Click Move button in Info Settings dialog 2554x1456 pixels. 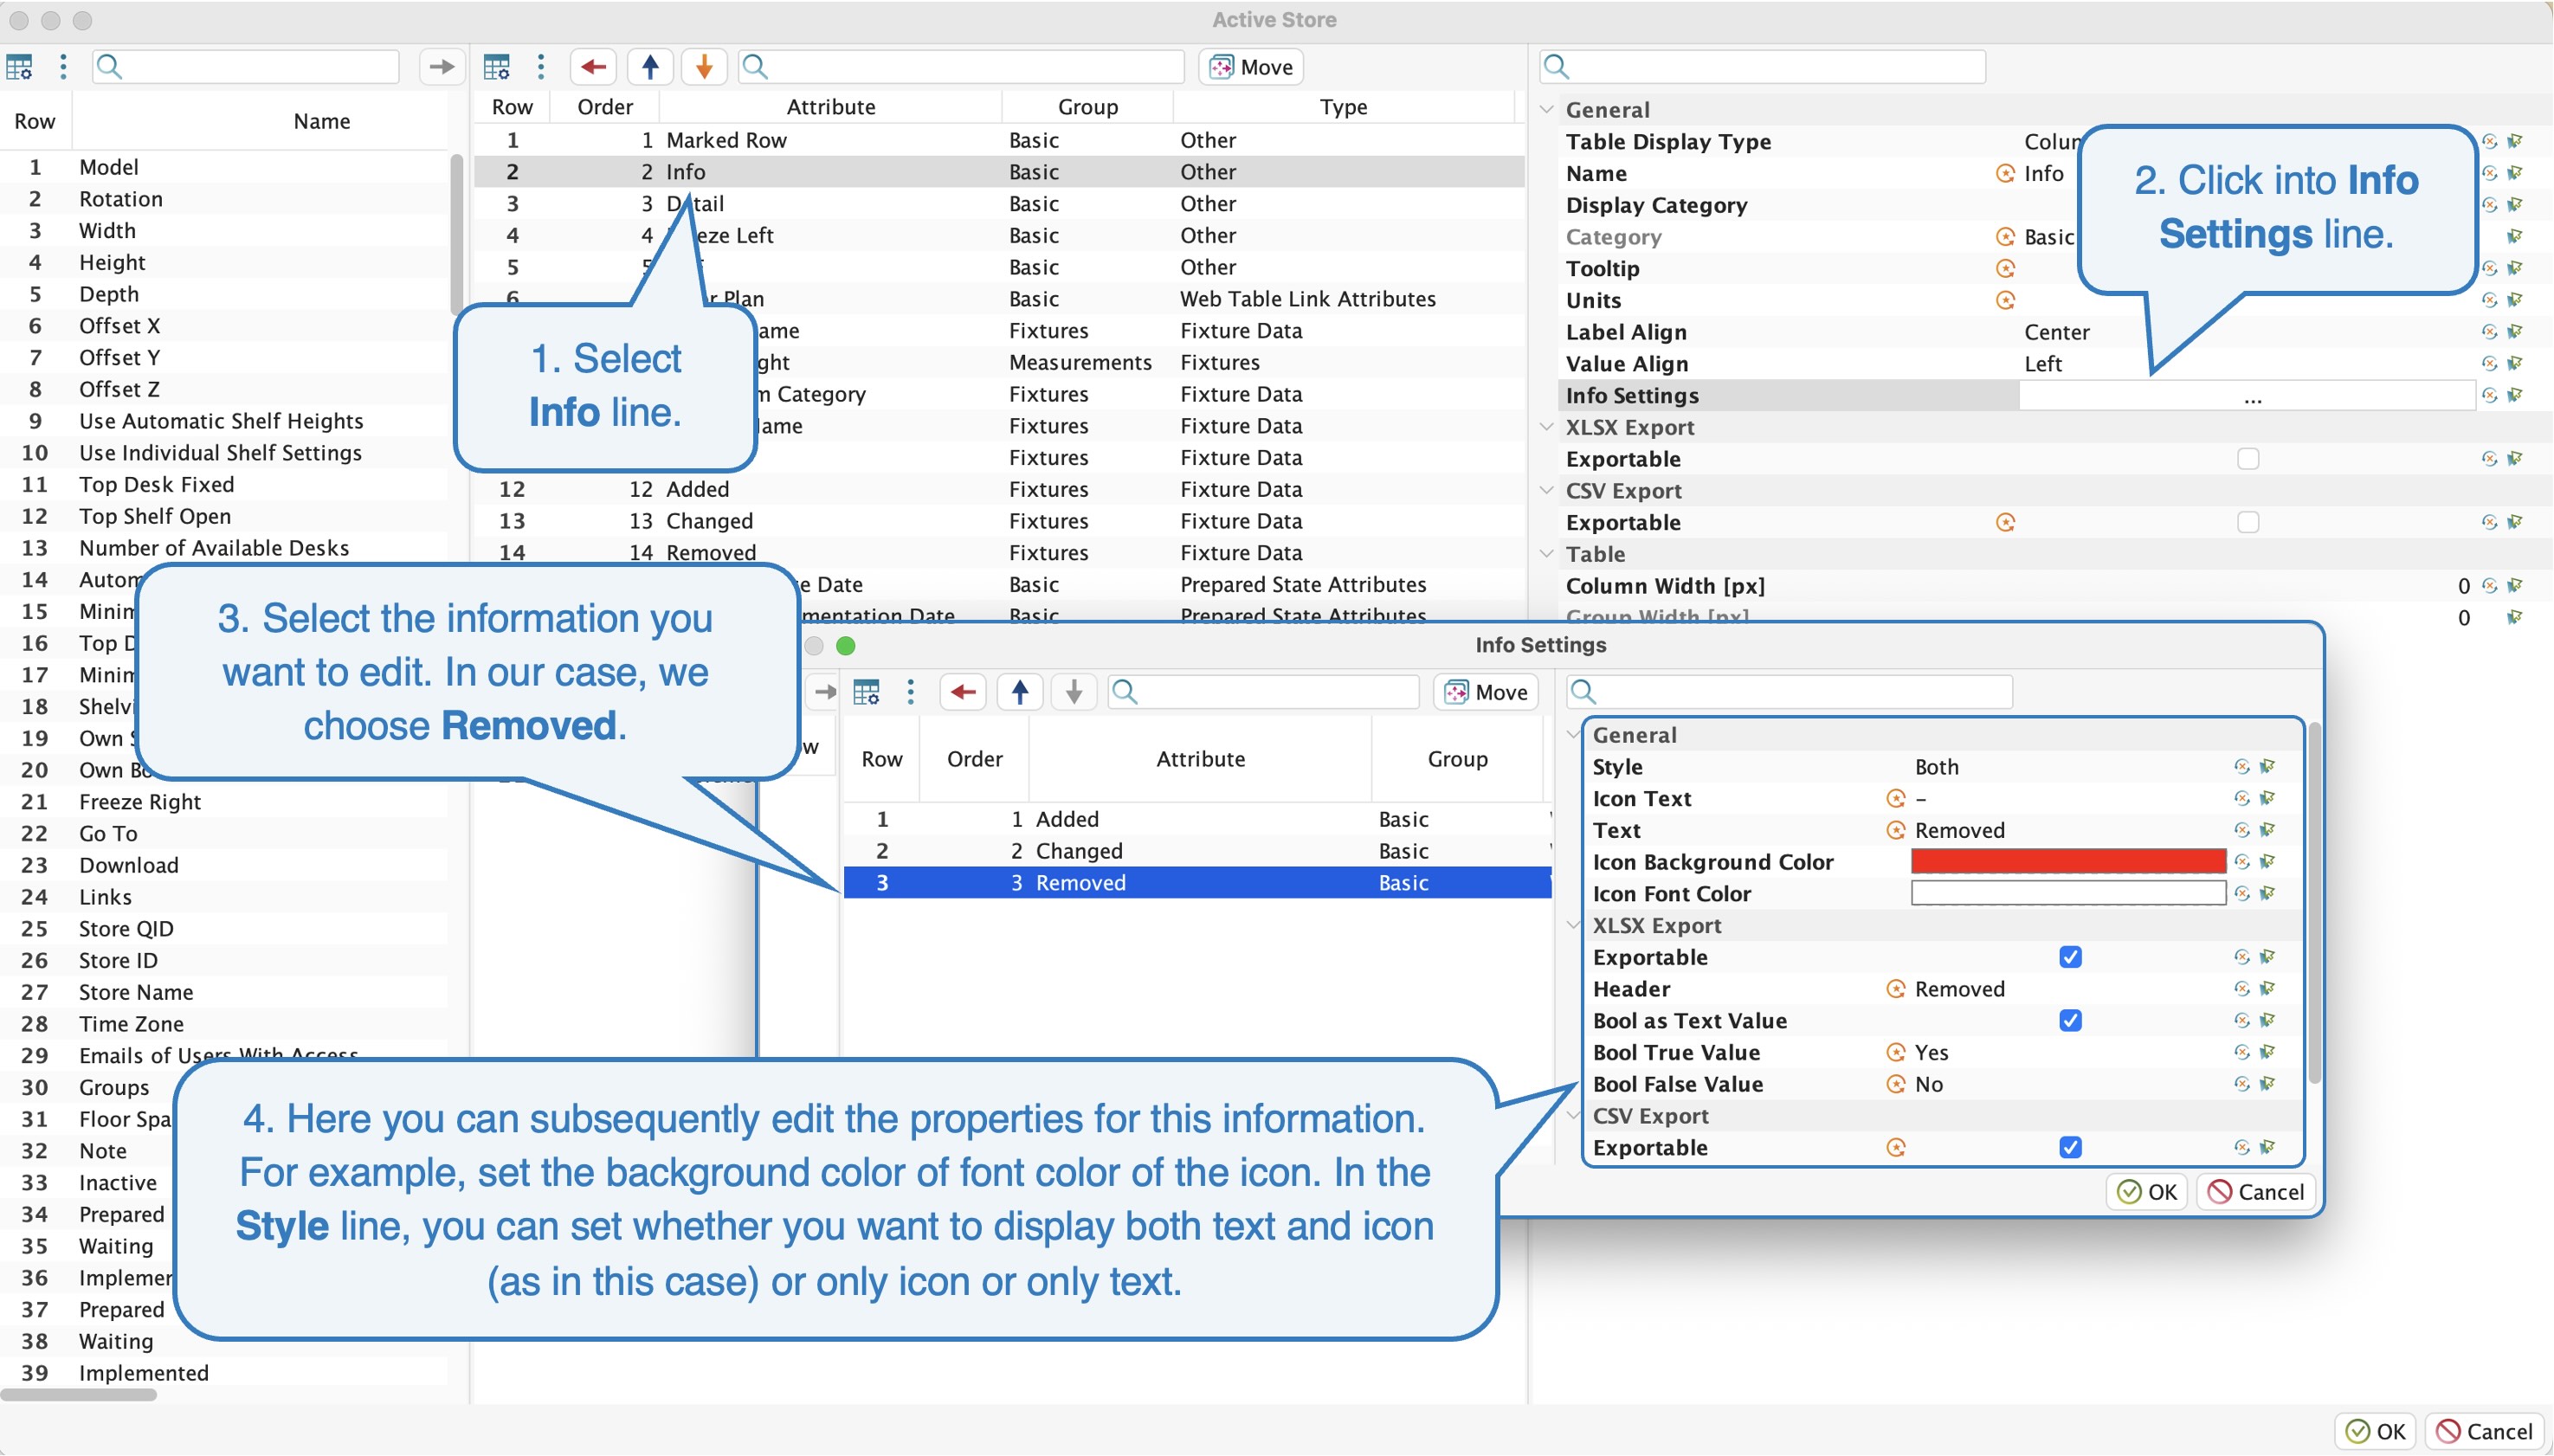(1486, 692)
